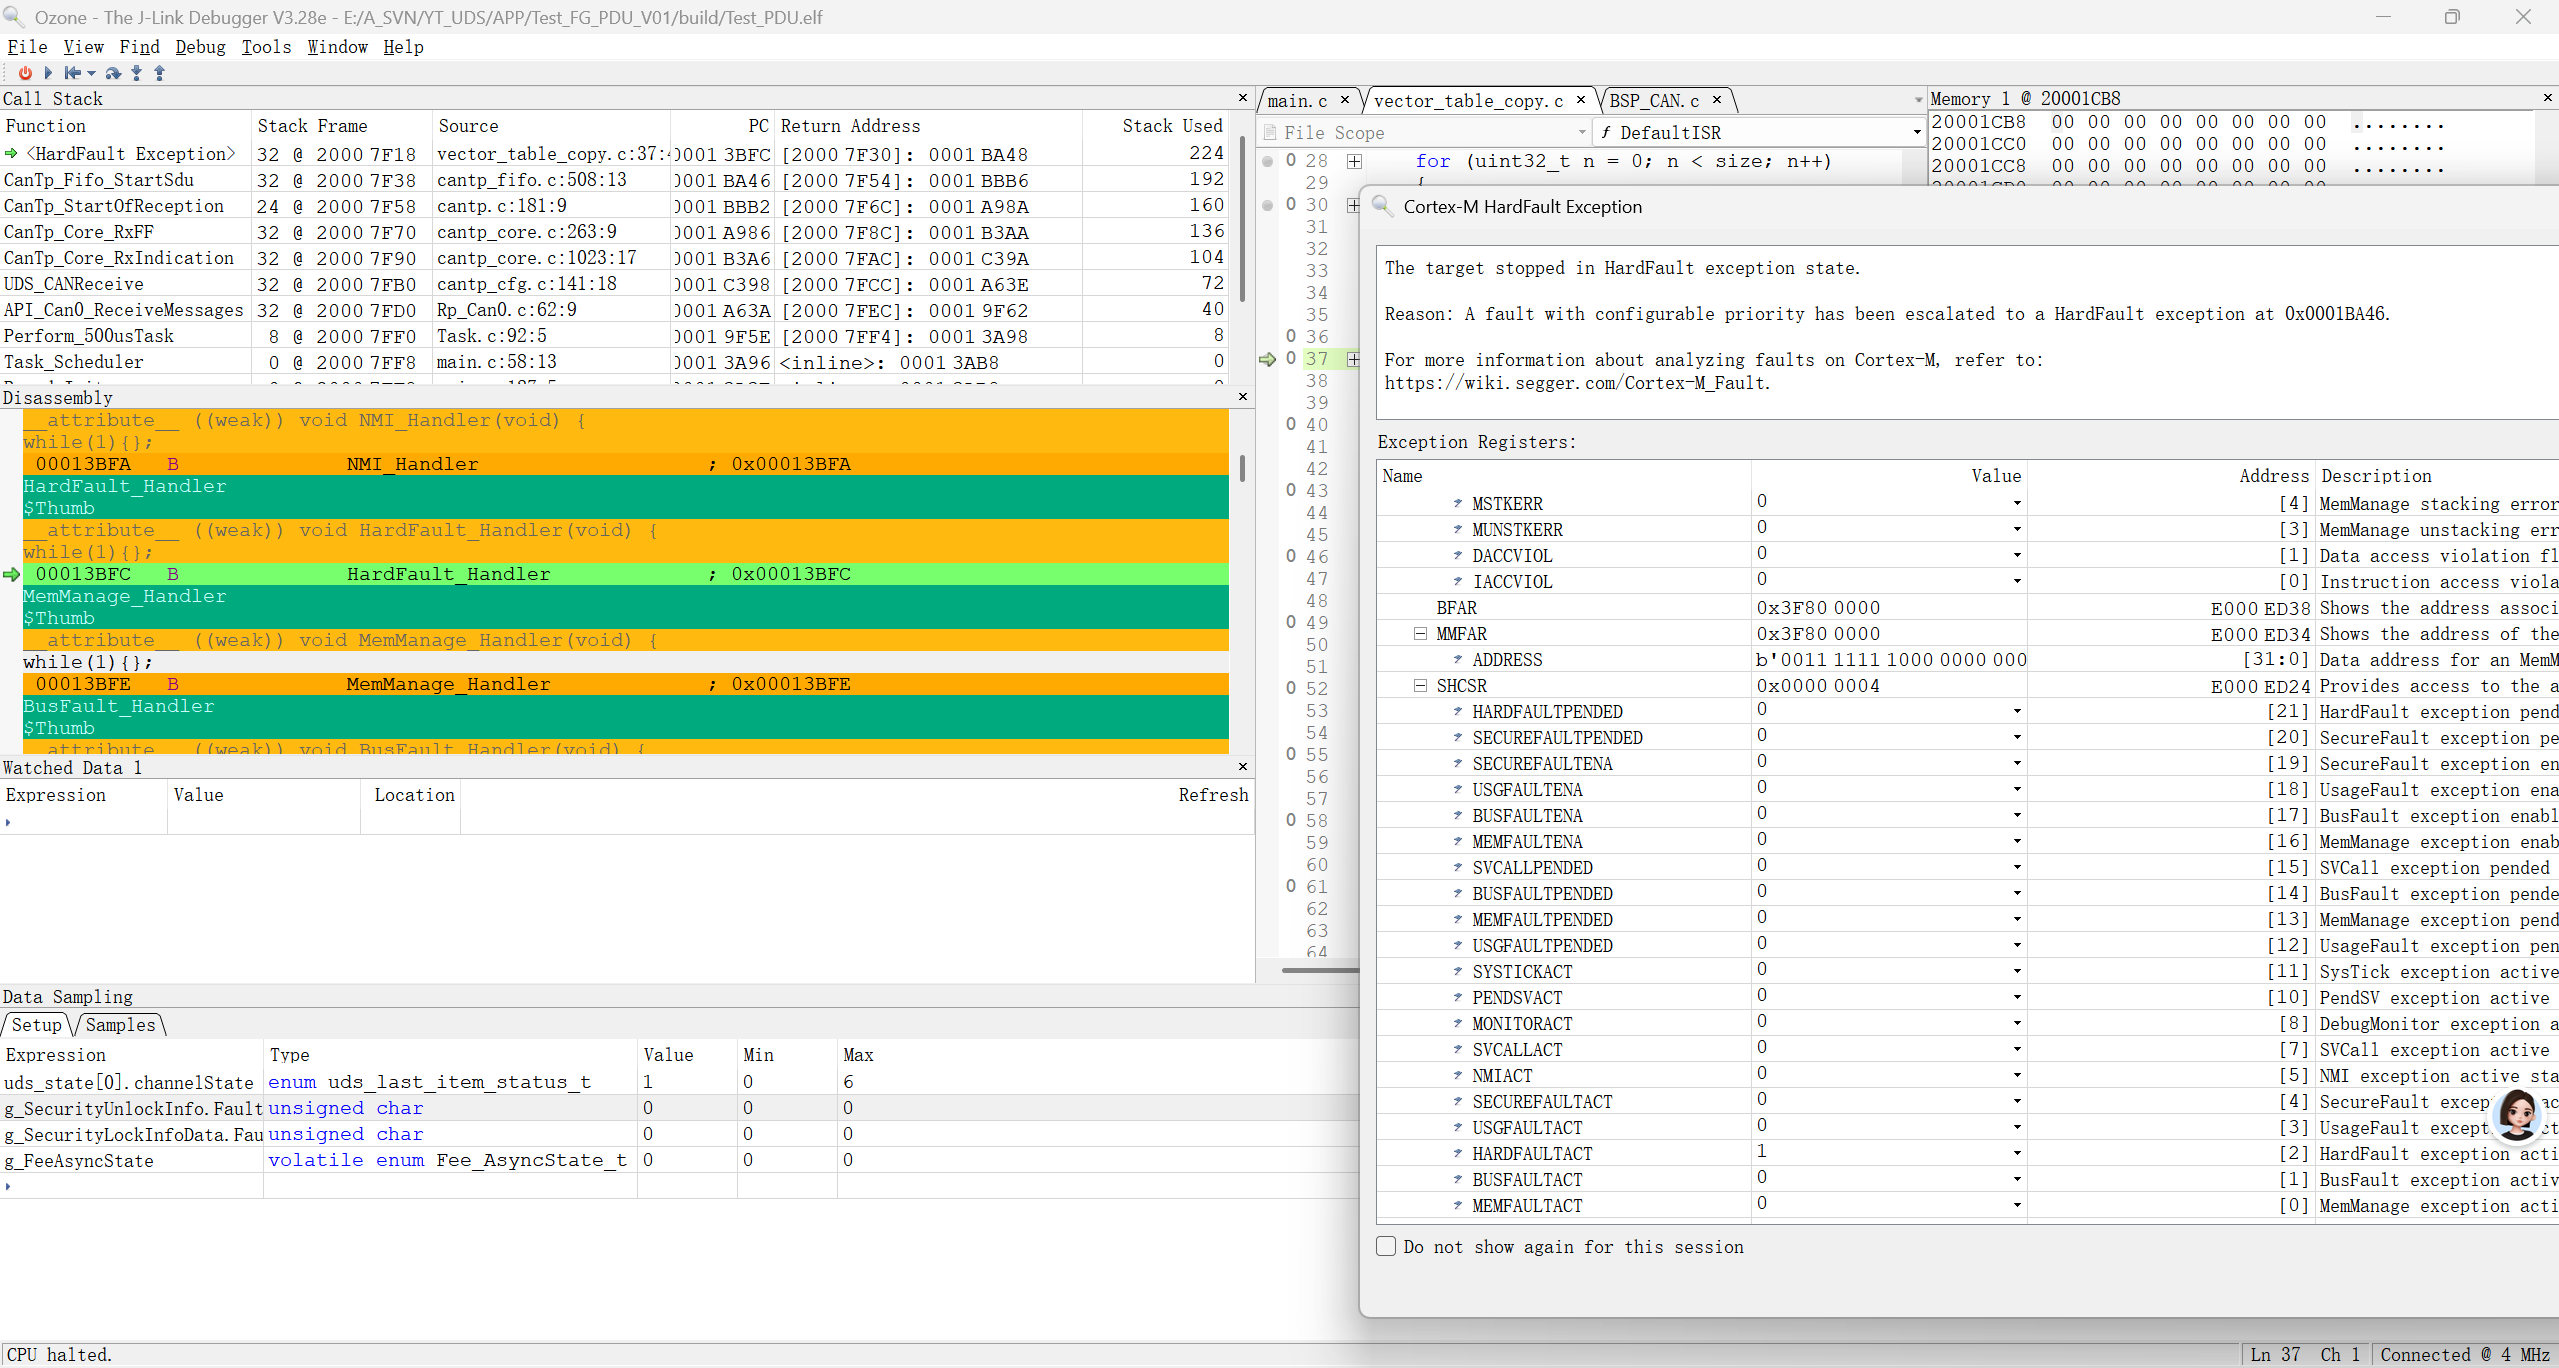Open HARDFAULTACT value dropdown
The width and height of the screenshot is (2559, 1368).
tap(2017, 1153)
